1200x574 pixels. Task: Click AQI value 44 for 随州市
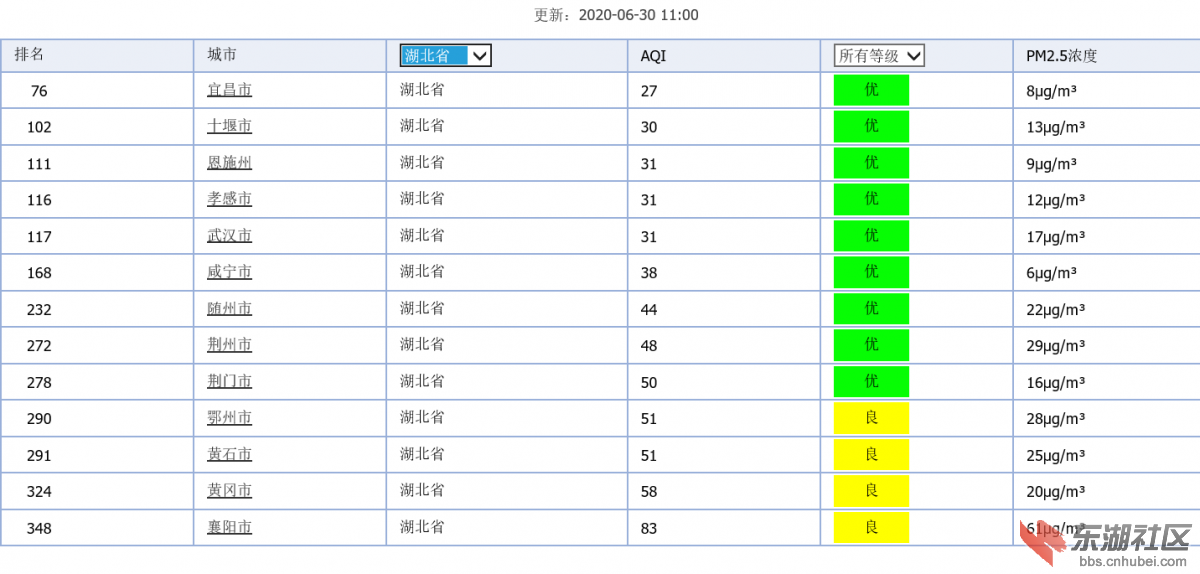649,310
